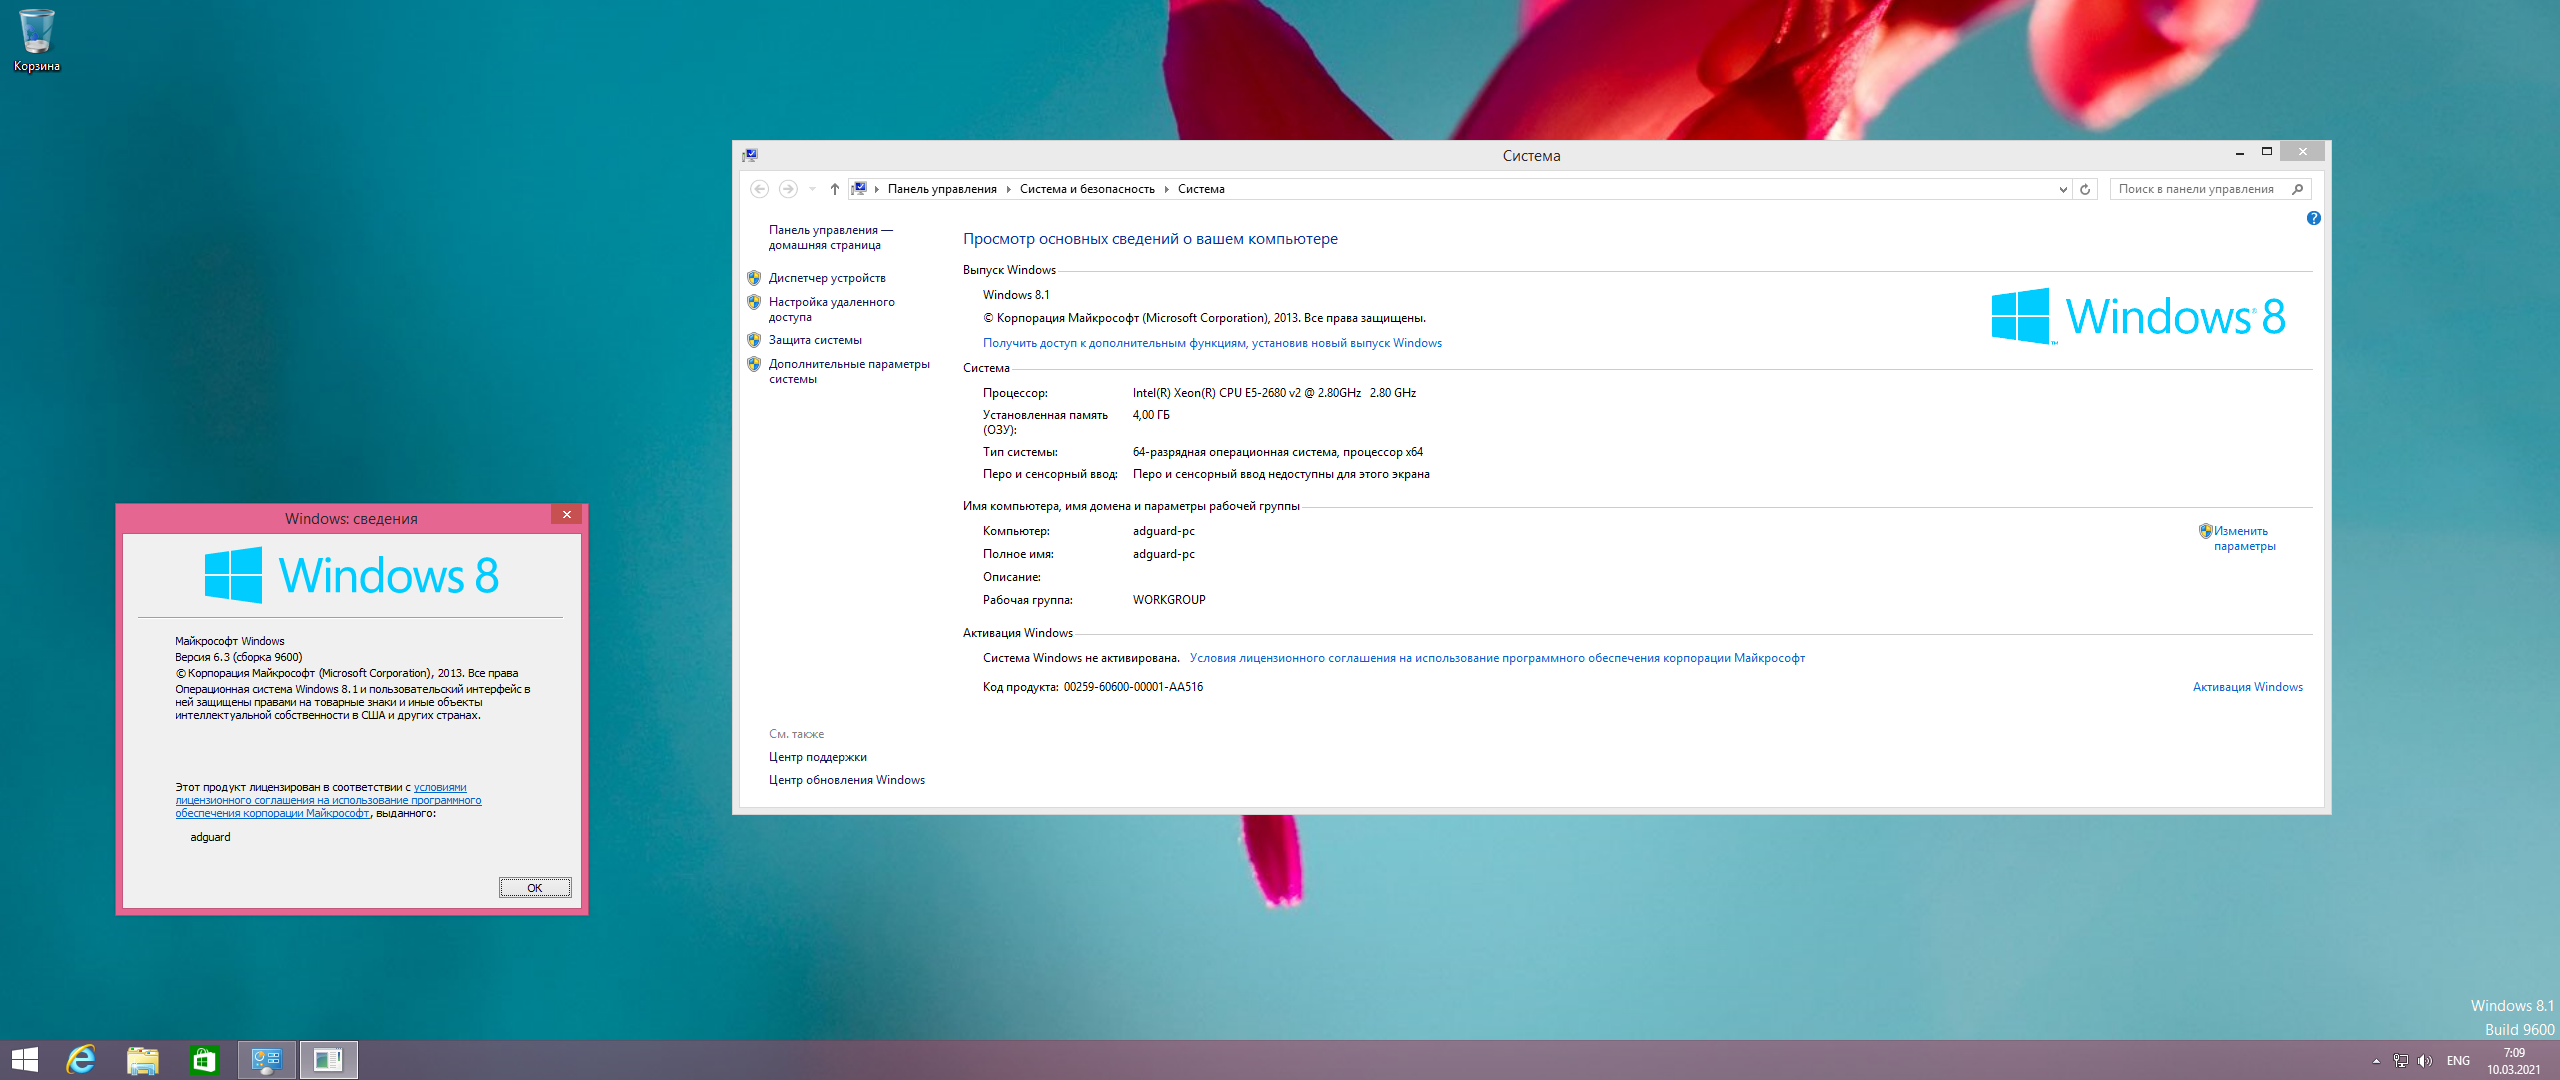
Task: Click the volume speaker tray icon
Action: 2424,1061
